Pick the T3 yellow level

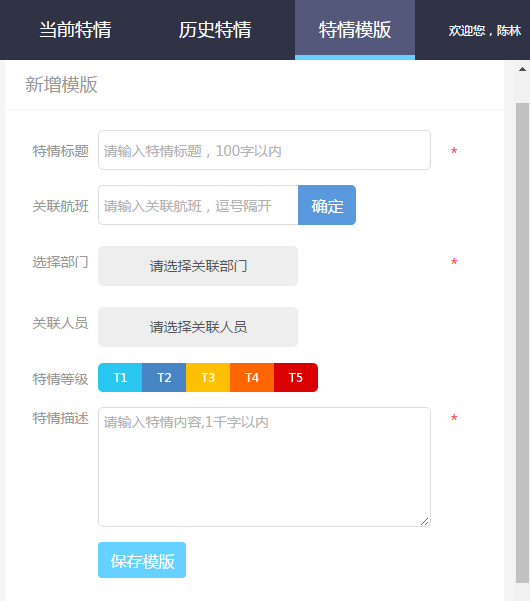point(208,378)
